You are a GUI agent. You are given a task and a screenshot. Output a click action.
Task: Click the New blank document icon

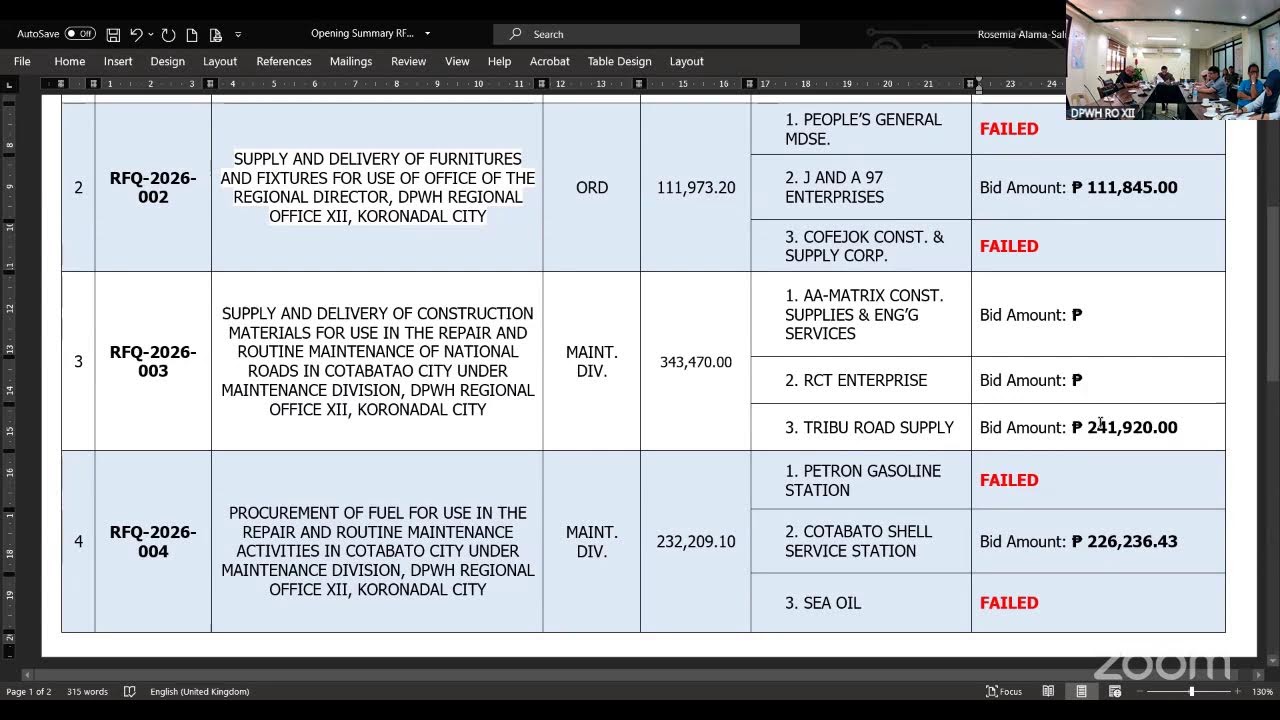pyautogui.click(x=192, y=34)
